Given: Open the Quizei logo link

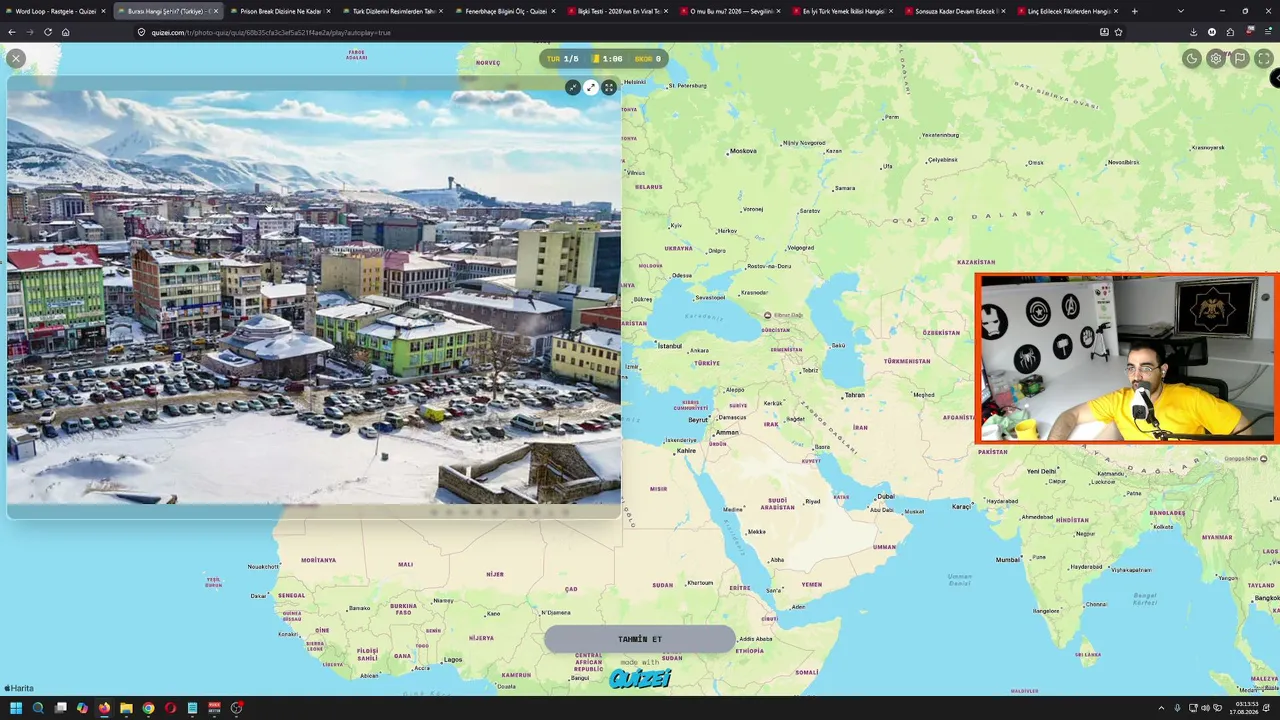Looking at the screenshot, I should (x=640, y=679).
